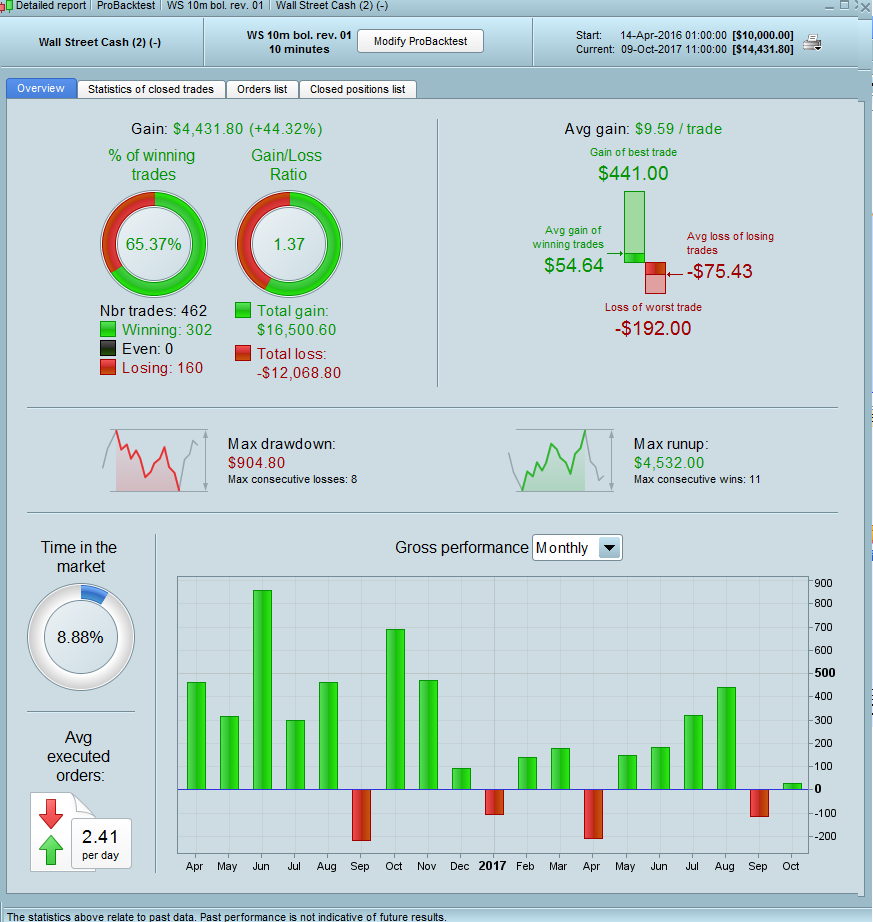This screenshot has width=873, height=922.
Task: Click the $54.64 average winning gain
Action: (x=574, y=265)
